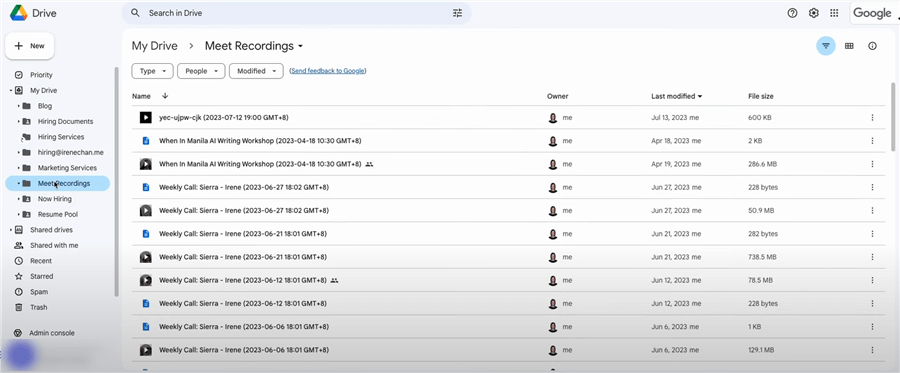Open the Help question mark icon
This screenshot has height=373, width=900.
[793, 13]
